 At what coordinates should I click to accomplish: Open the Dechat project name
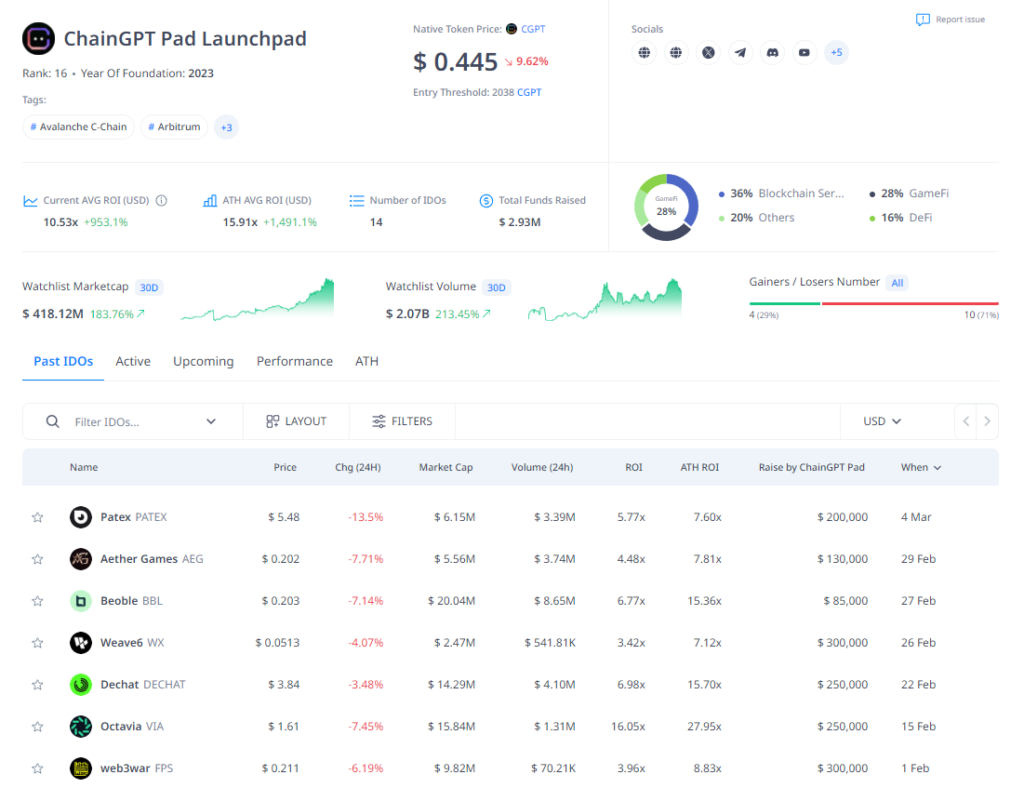point(120,684)
